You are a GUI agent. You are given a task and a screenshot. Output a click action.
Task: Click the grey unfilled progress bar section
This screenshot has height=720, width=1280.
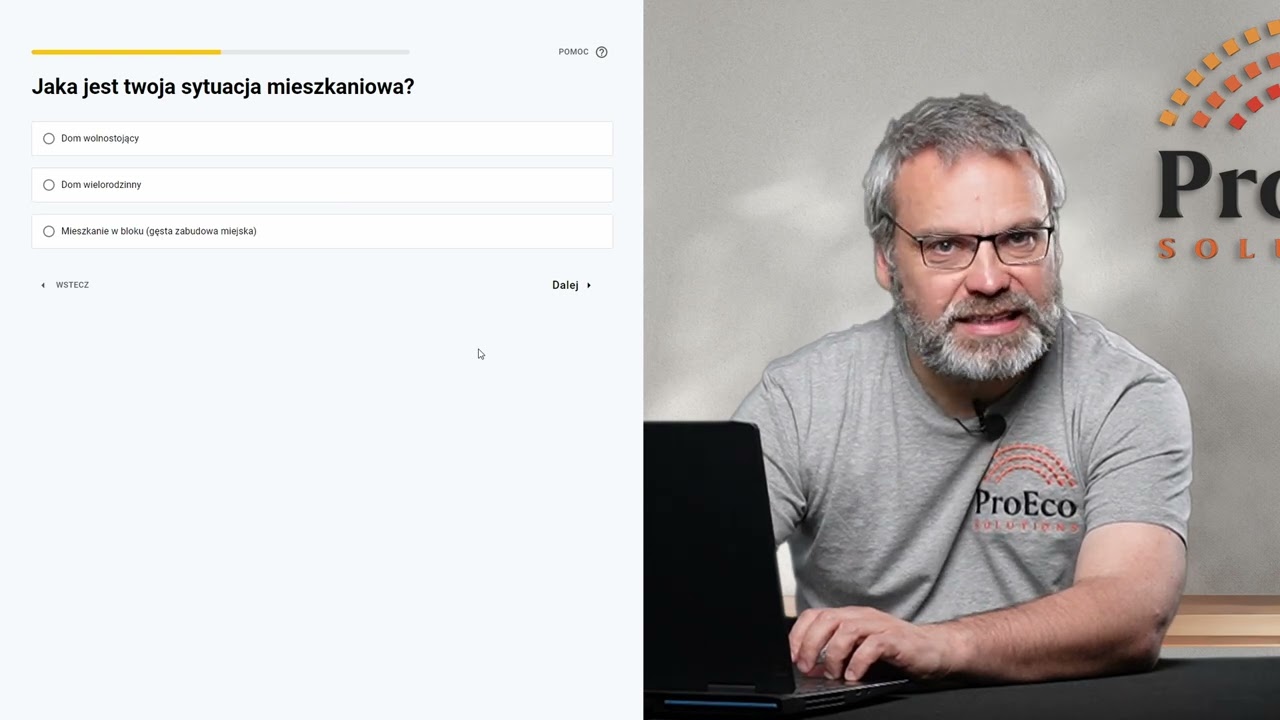pyautogui.click(x=315, y=51)
